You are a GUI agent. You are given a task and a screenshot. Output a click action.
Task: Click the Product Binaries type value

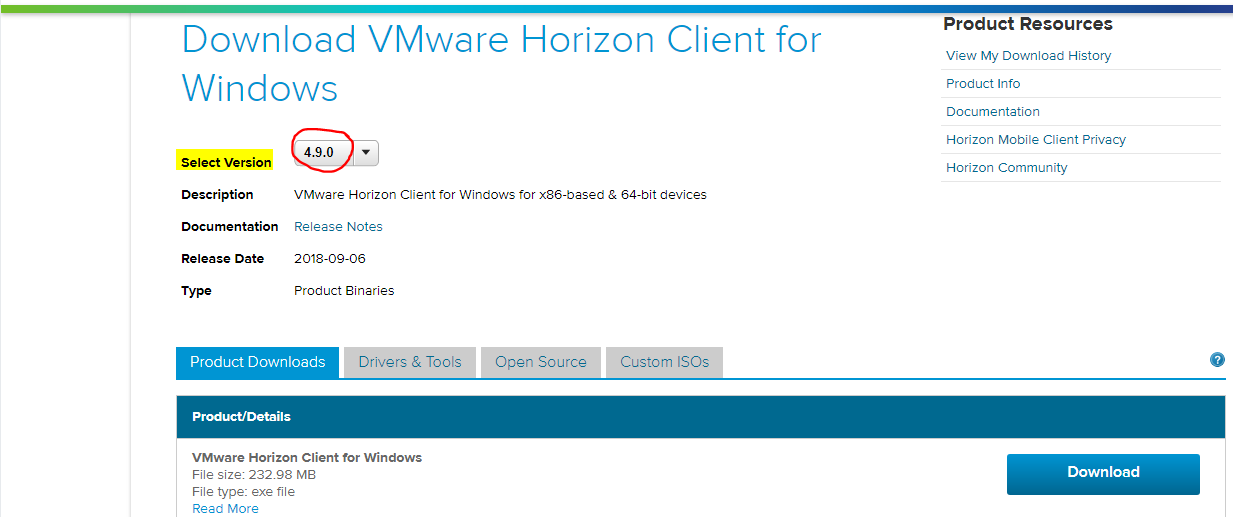344,291
